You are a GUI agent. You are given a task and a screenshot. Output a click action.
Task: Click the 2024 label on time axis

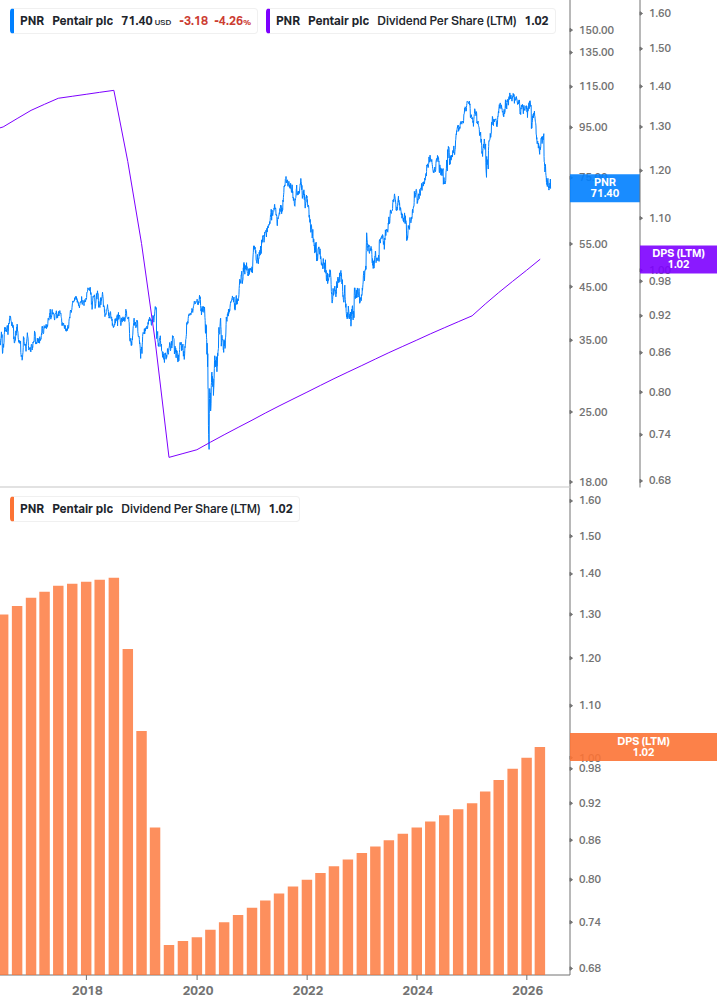[x=418, y=991]
